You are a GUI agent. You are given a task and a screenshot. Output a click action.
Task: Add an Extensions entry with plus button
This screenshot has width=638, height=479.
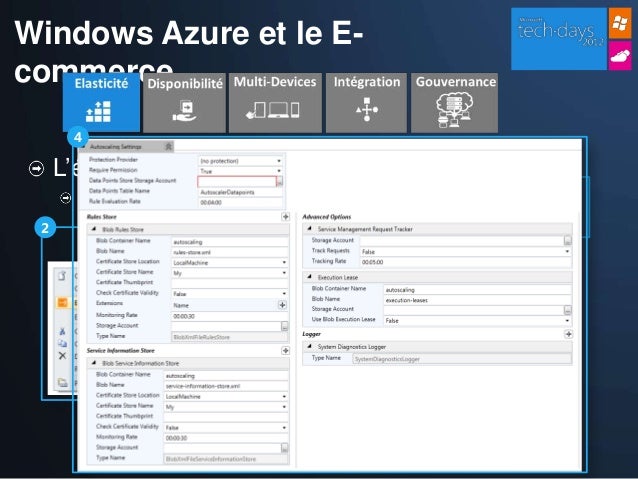(282, 305)
